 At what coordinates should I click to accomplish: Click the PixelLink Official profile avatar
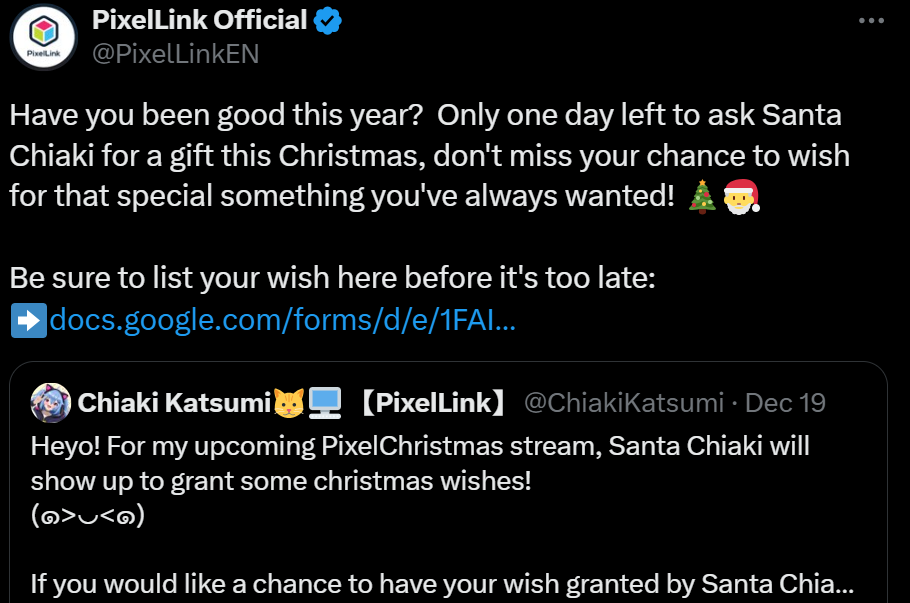coord(45,40)
